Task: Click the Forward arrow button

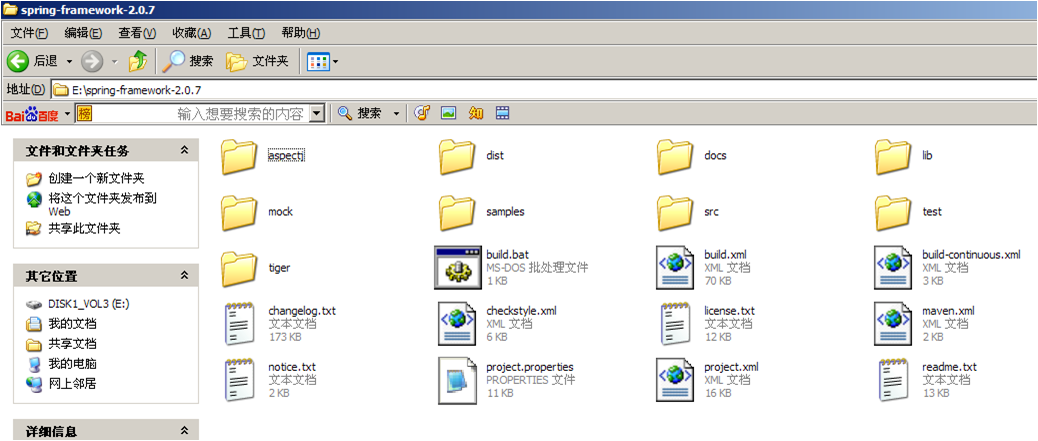Action: (92, 62)
